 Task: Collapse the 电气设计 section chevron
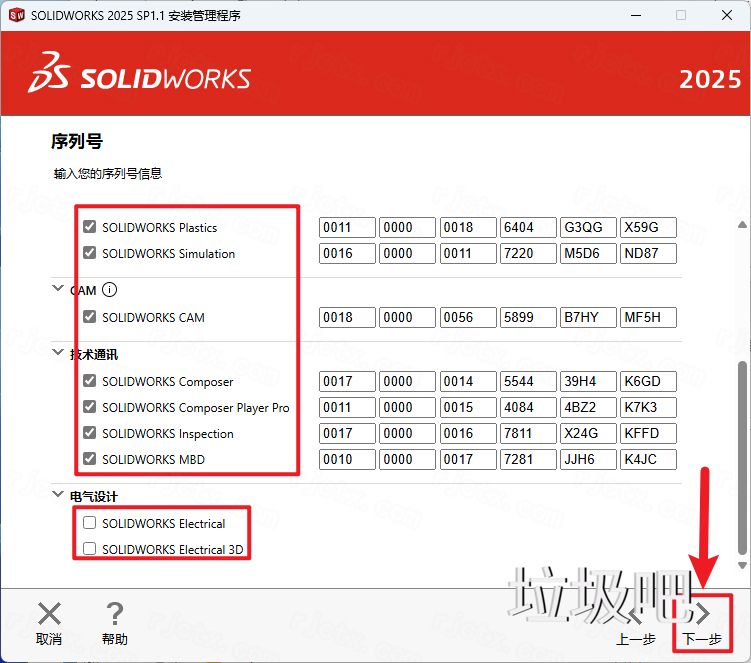coord(58,494)
